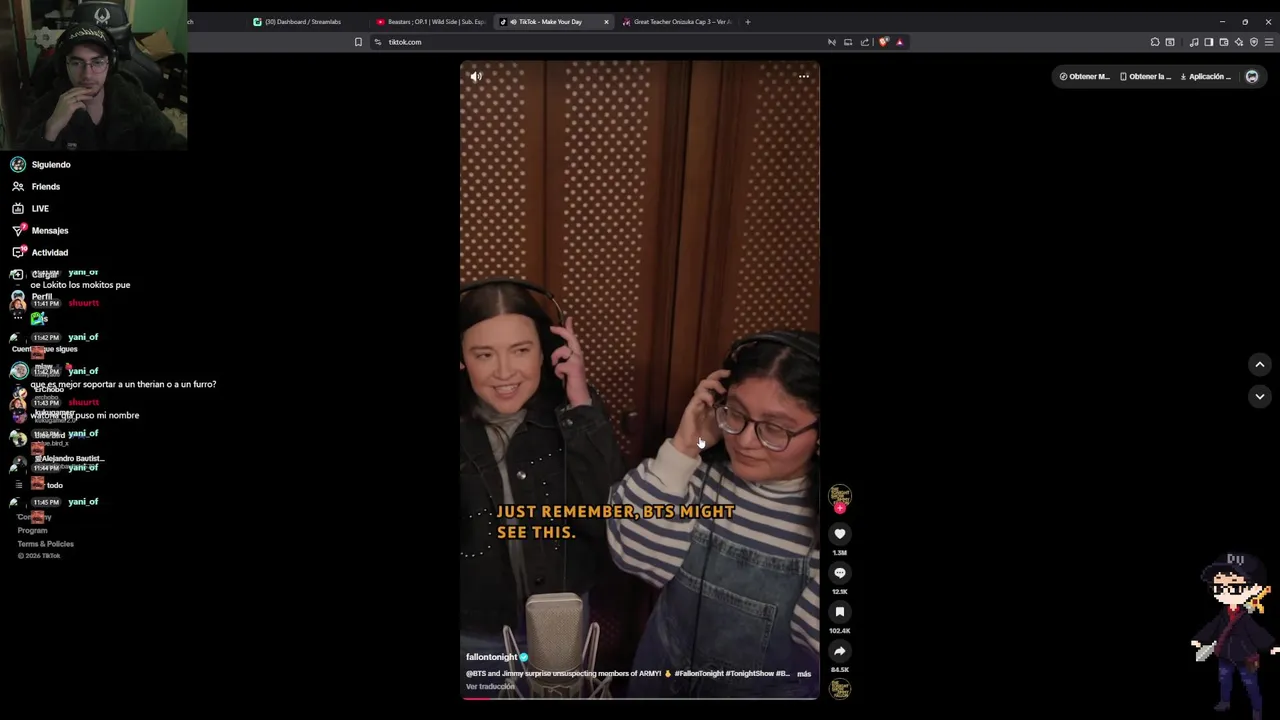The width and height of the screenshot is (1280, 720).
Task: Click the Brave Shields lion icon
Action: click(883, 42)
